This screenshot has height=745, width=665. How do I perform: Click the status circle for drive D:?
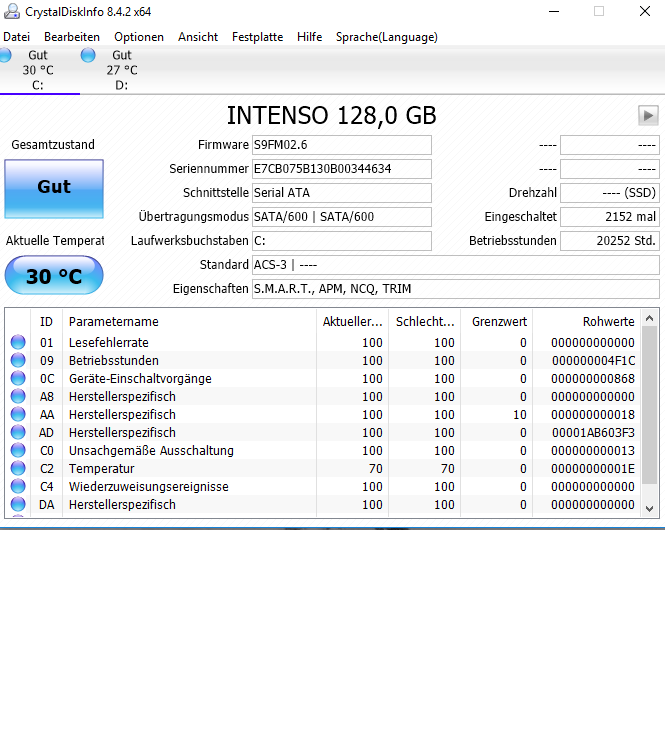click(88, 55)
